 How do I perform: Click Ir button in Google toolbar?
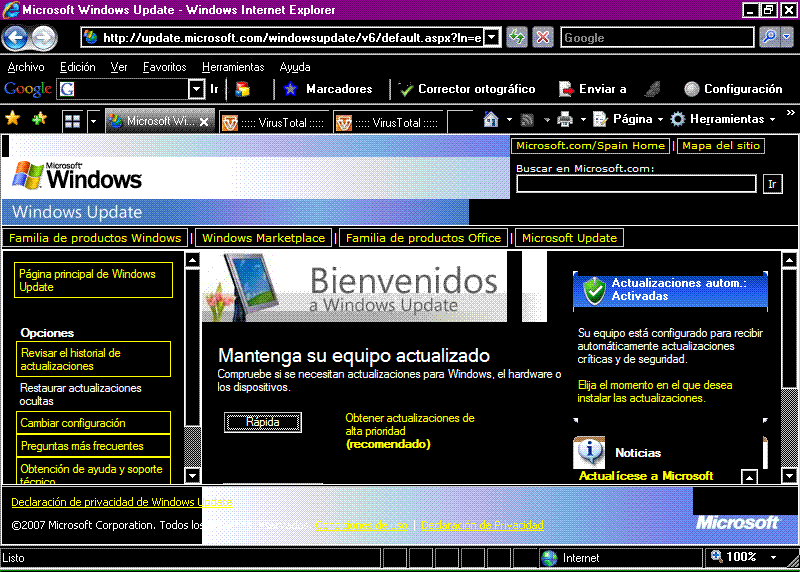[x=214, y=89]
